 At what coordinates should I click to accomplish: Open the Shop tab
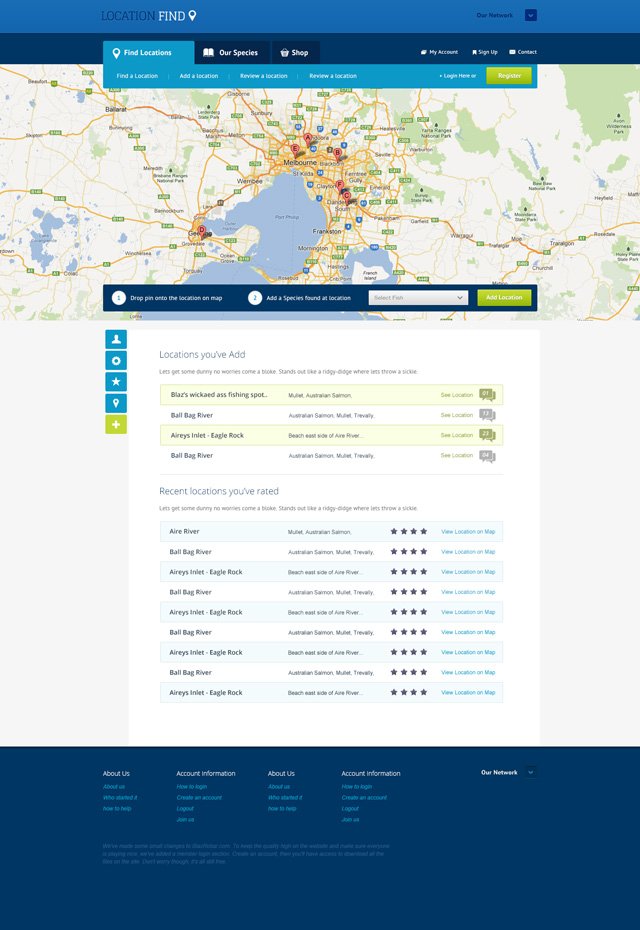coord(294,53)
